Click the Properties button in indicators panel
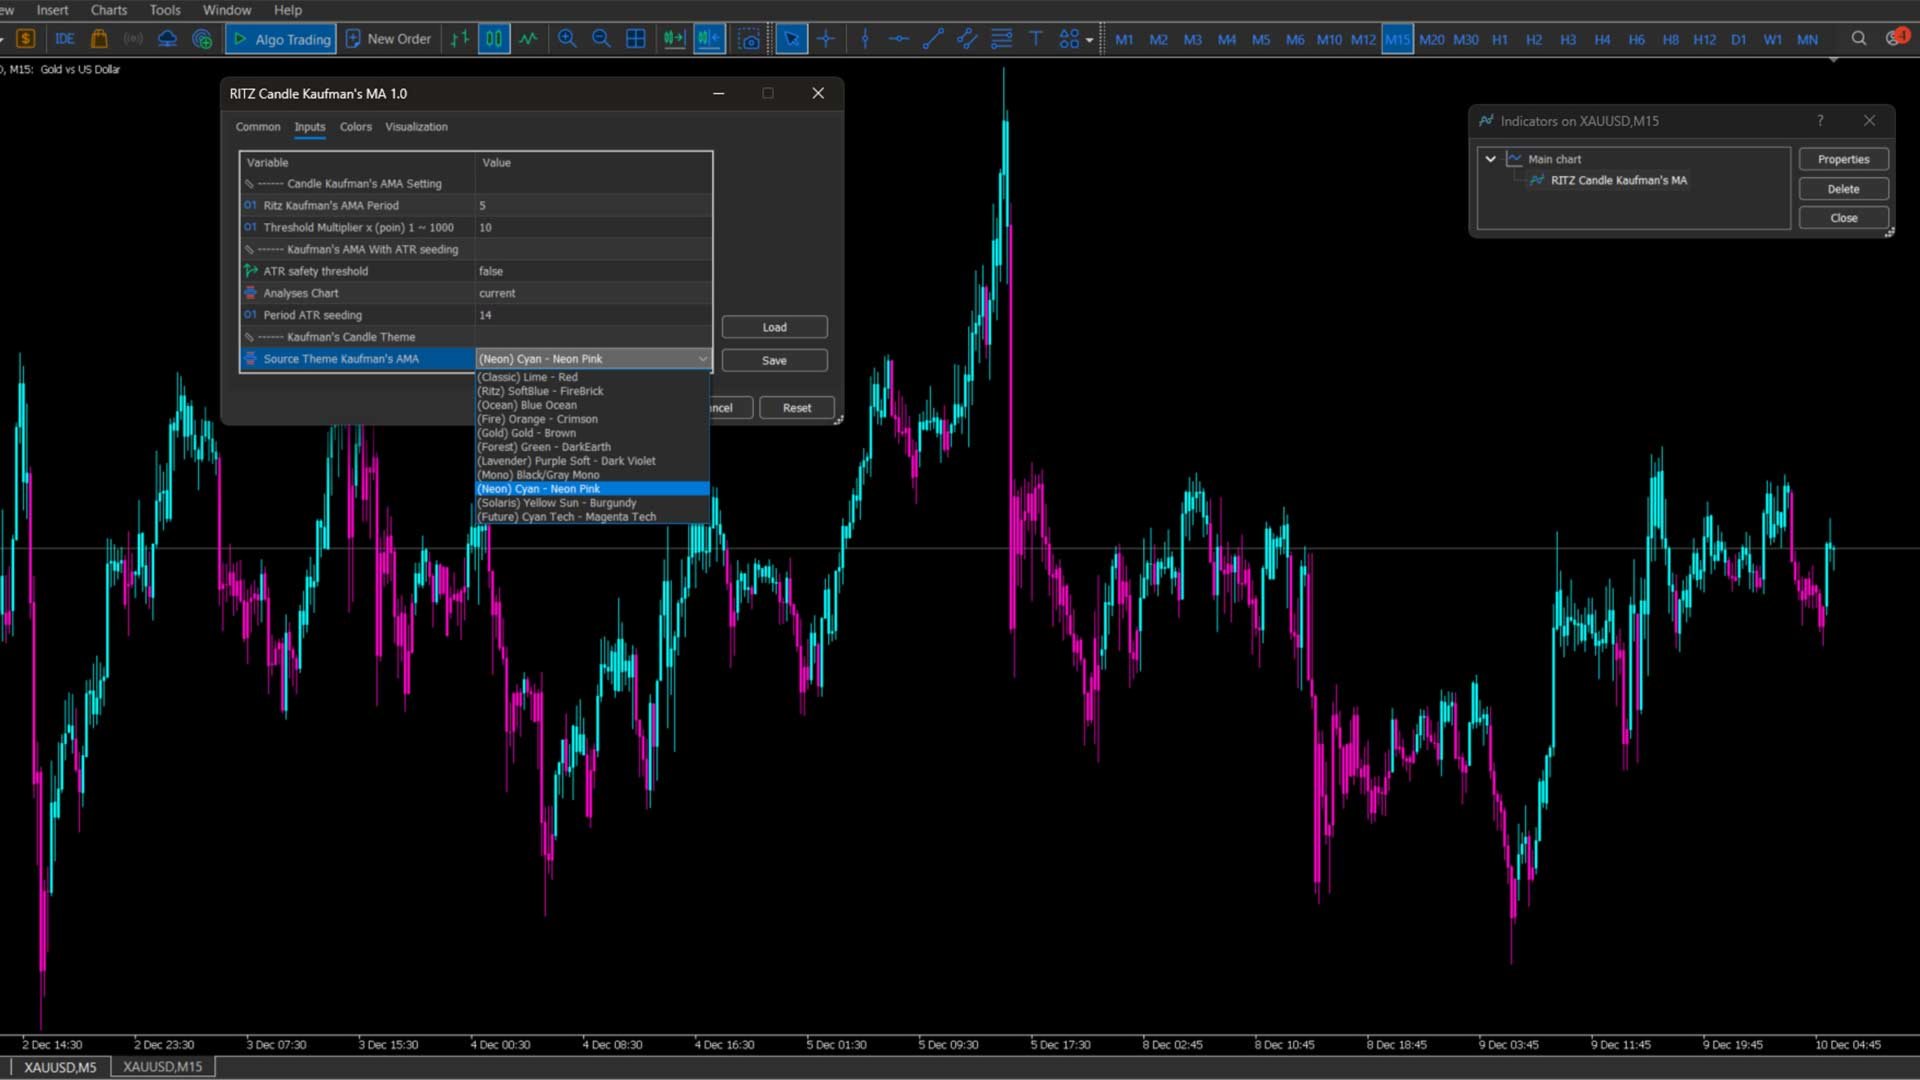 [1842, 159]
